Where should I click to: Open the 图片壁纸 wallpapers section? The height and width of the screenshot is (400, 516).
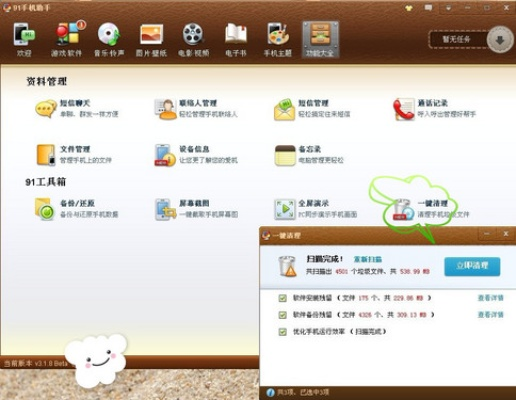[151, 39]
